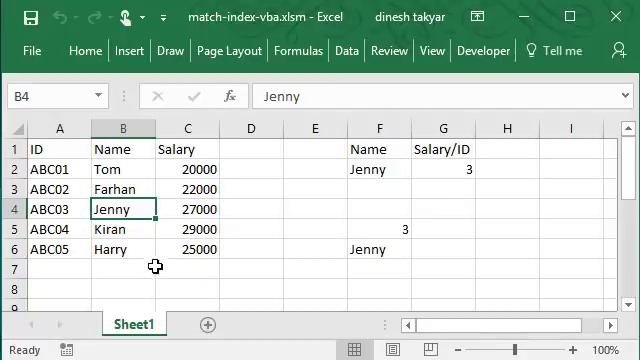The image size is (640, 360).
Task: Click vertical scrollbar up arrow
Action: click(628, 129)
